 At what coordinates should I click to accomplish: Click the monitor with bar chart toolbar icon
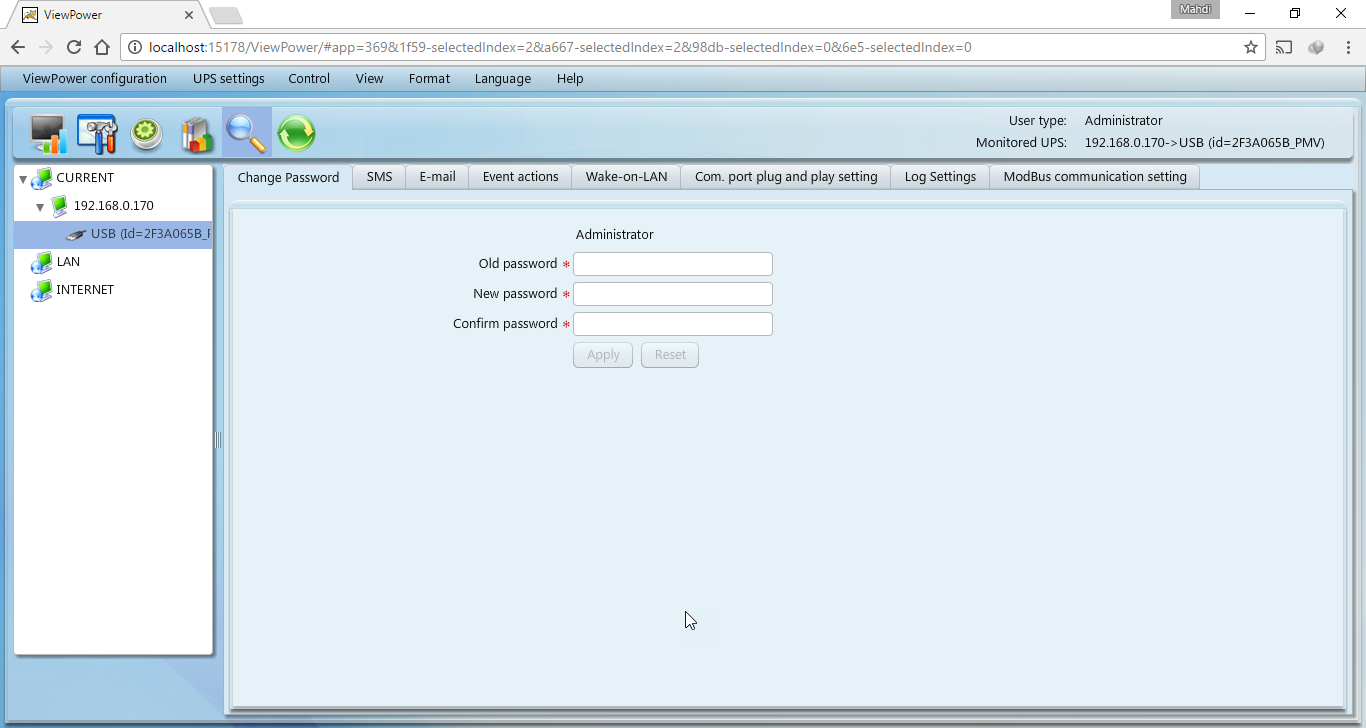pyautogui.click(x=47, y=133)
